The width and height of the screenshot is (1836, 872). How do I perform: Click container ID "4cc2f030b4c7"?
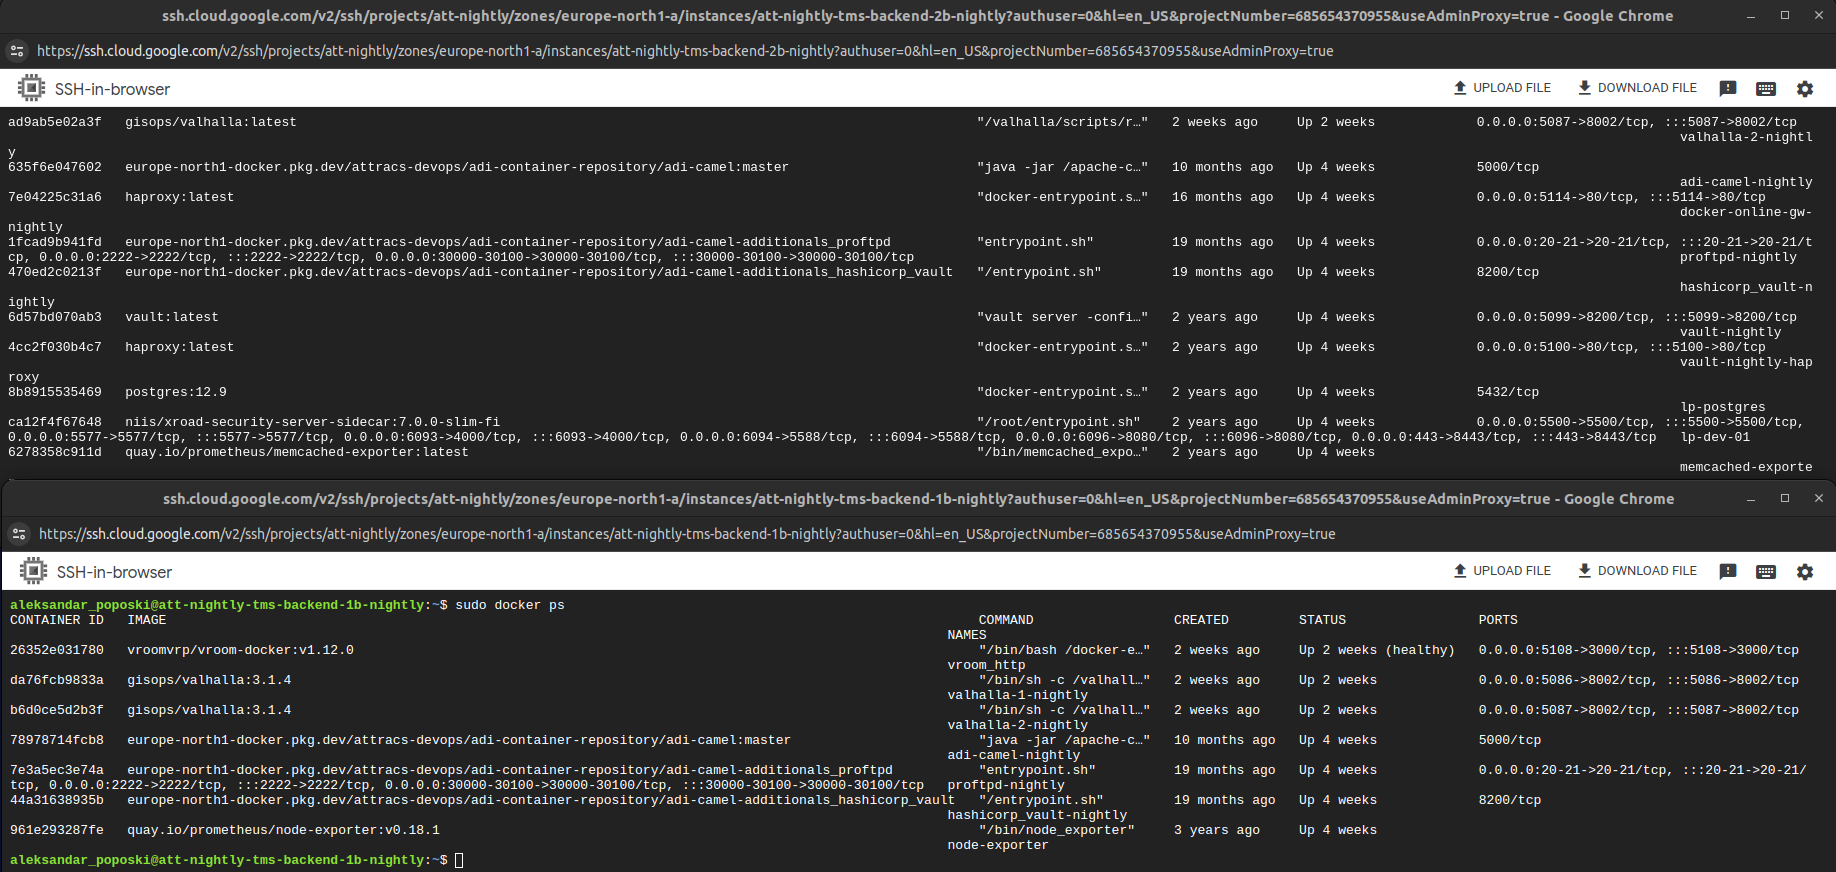tap(55, 347)
